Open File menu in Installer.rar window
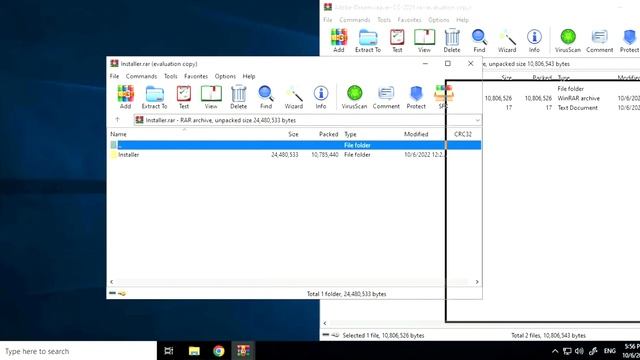The height and width of the screenshot is (360, 640). [114, 76]
